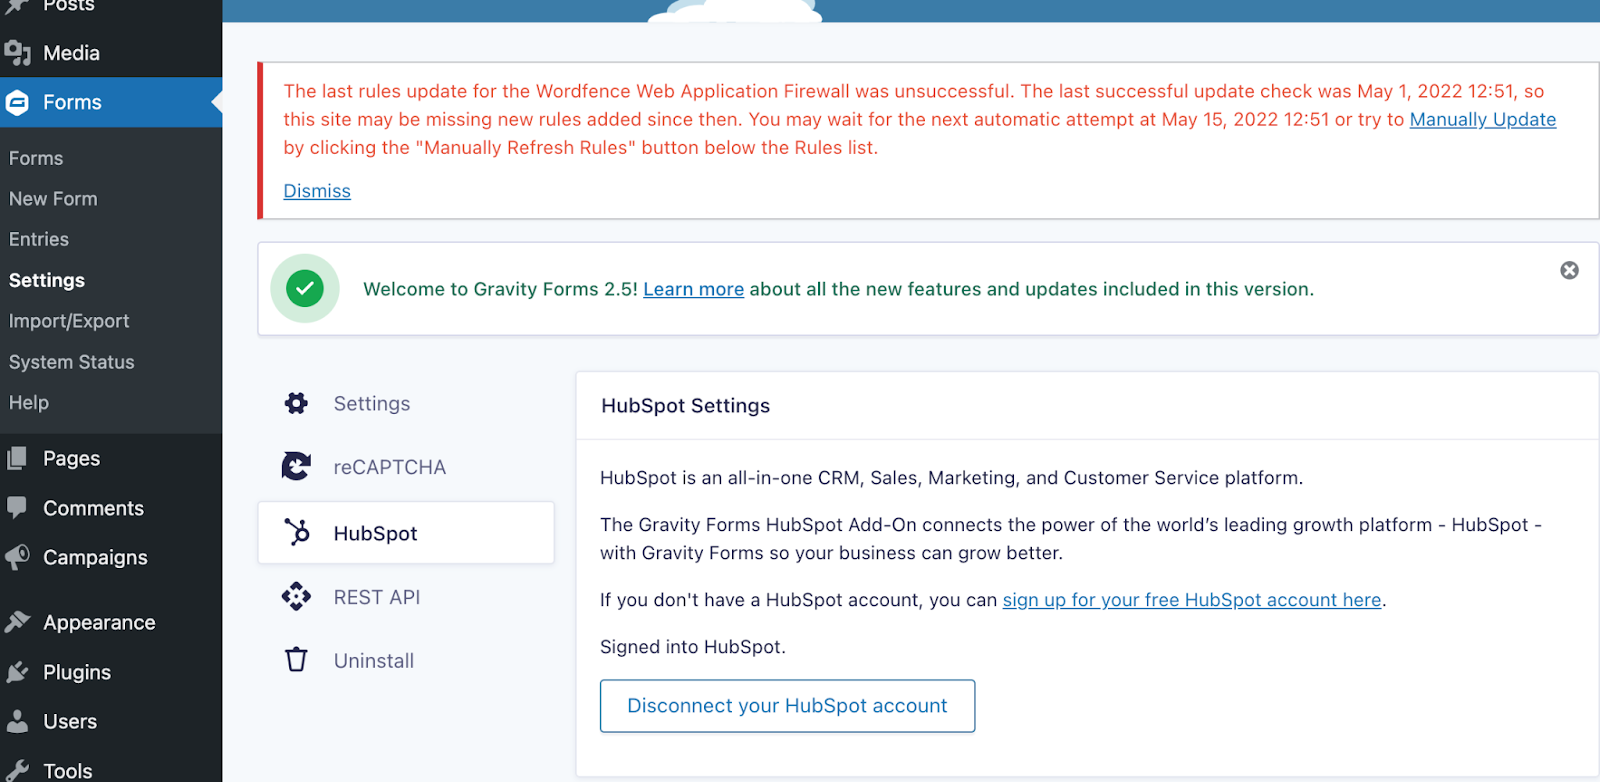Select the HubSpot settings tab
Screen dimensions: 1600x782
click(x=406, y=533)
